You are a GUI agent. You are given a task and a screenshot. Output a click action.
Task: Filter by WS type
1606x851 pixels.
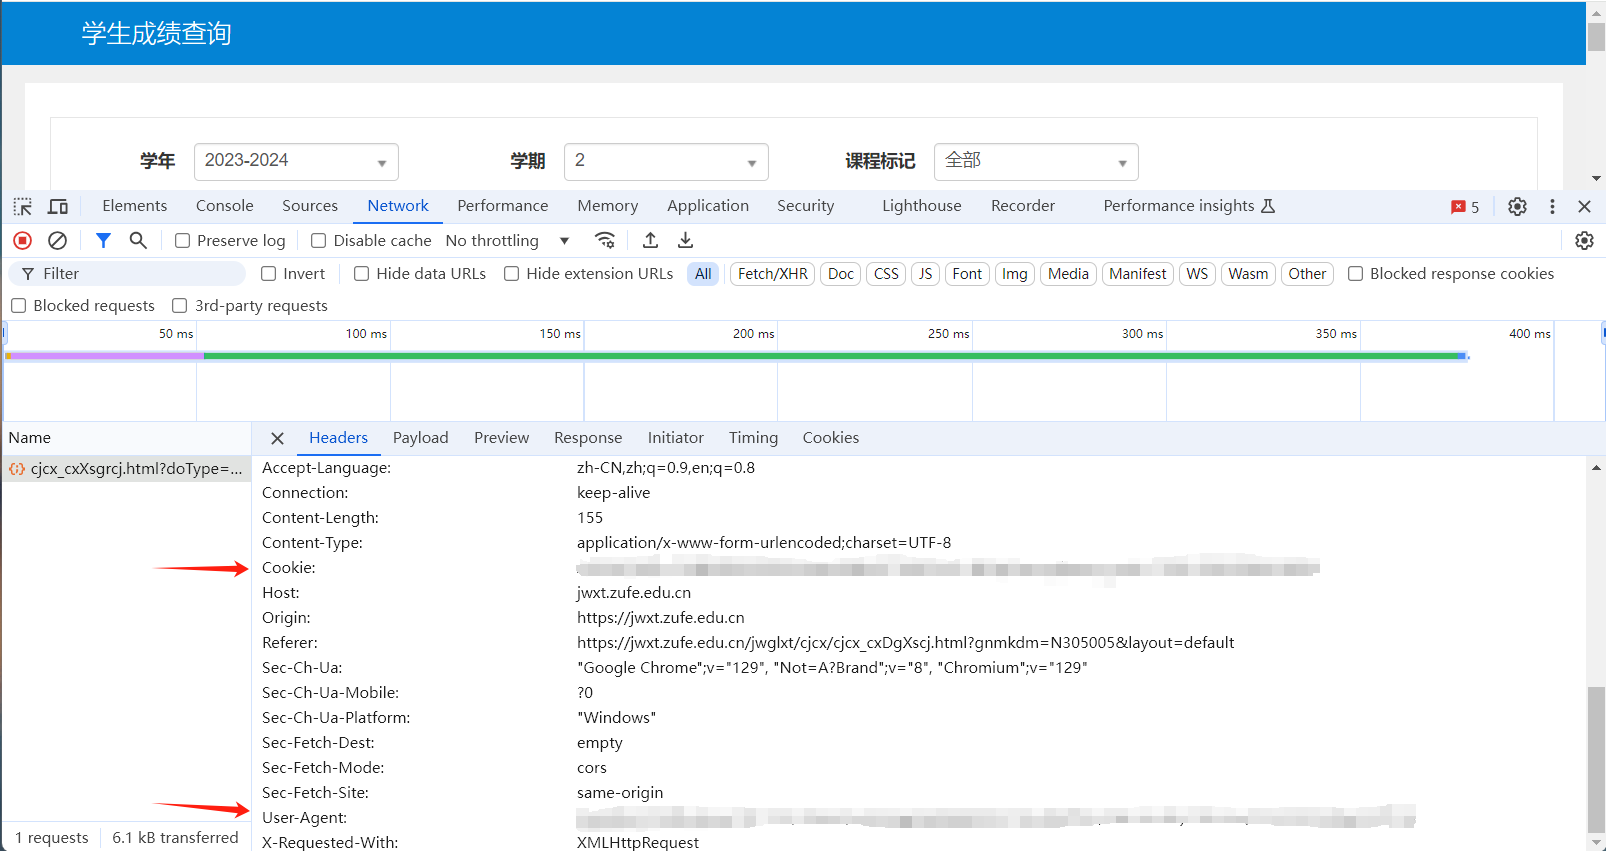[x=1197, y=274]
